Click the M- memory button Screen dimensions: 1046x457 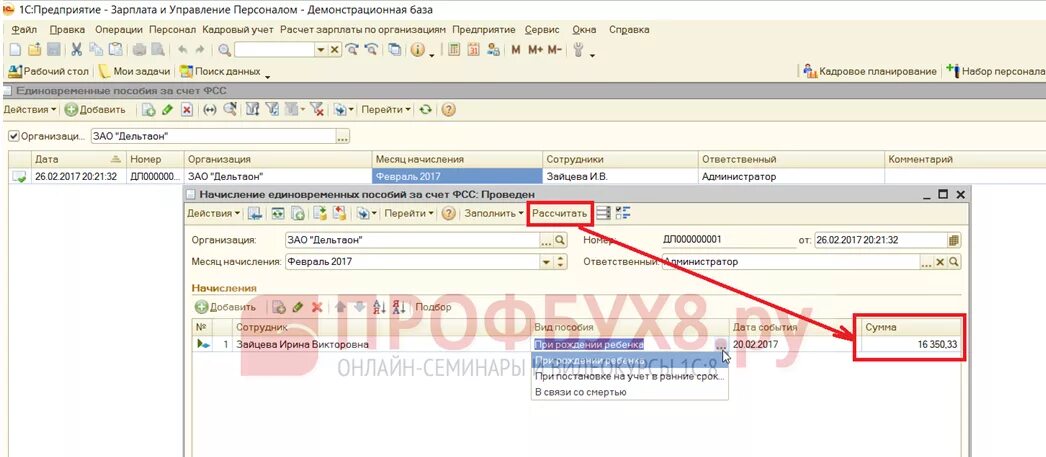(x=555, y=50)
